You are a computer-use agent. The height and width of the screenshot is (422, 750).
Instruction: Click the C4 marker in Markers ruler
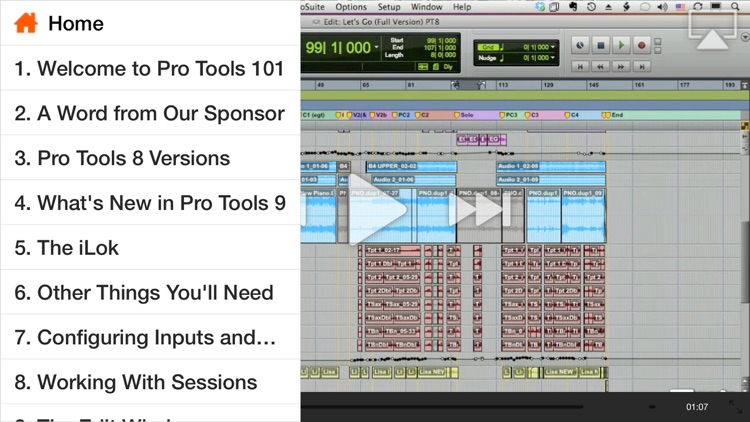(x=572, y=115)
